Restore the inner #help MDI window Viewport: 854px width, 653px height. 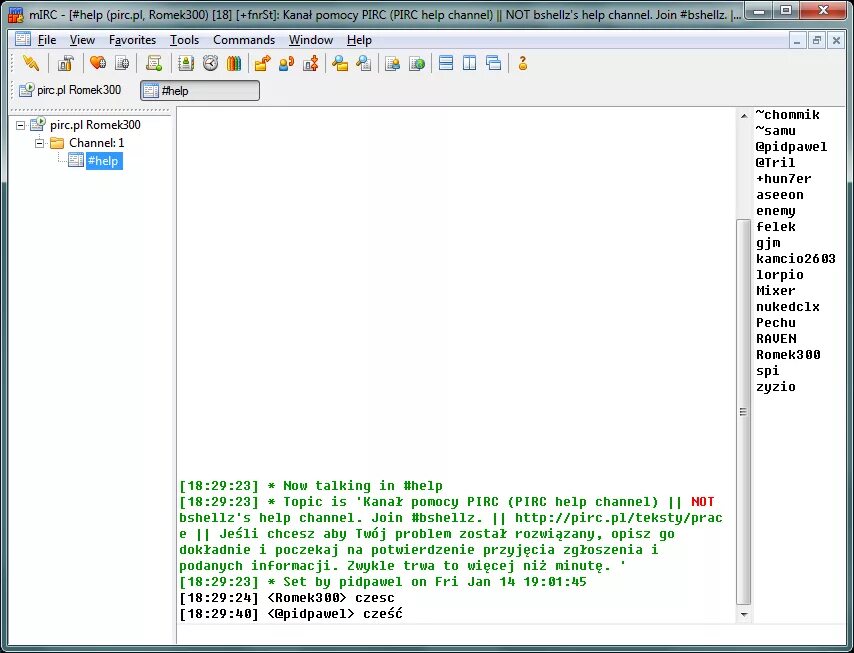[816, 40]
